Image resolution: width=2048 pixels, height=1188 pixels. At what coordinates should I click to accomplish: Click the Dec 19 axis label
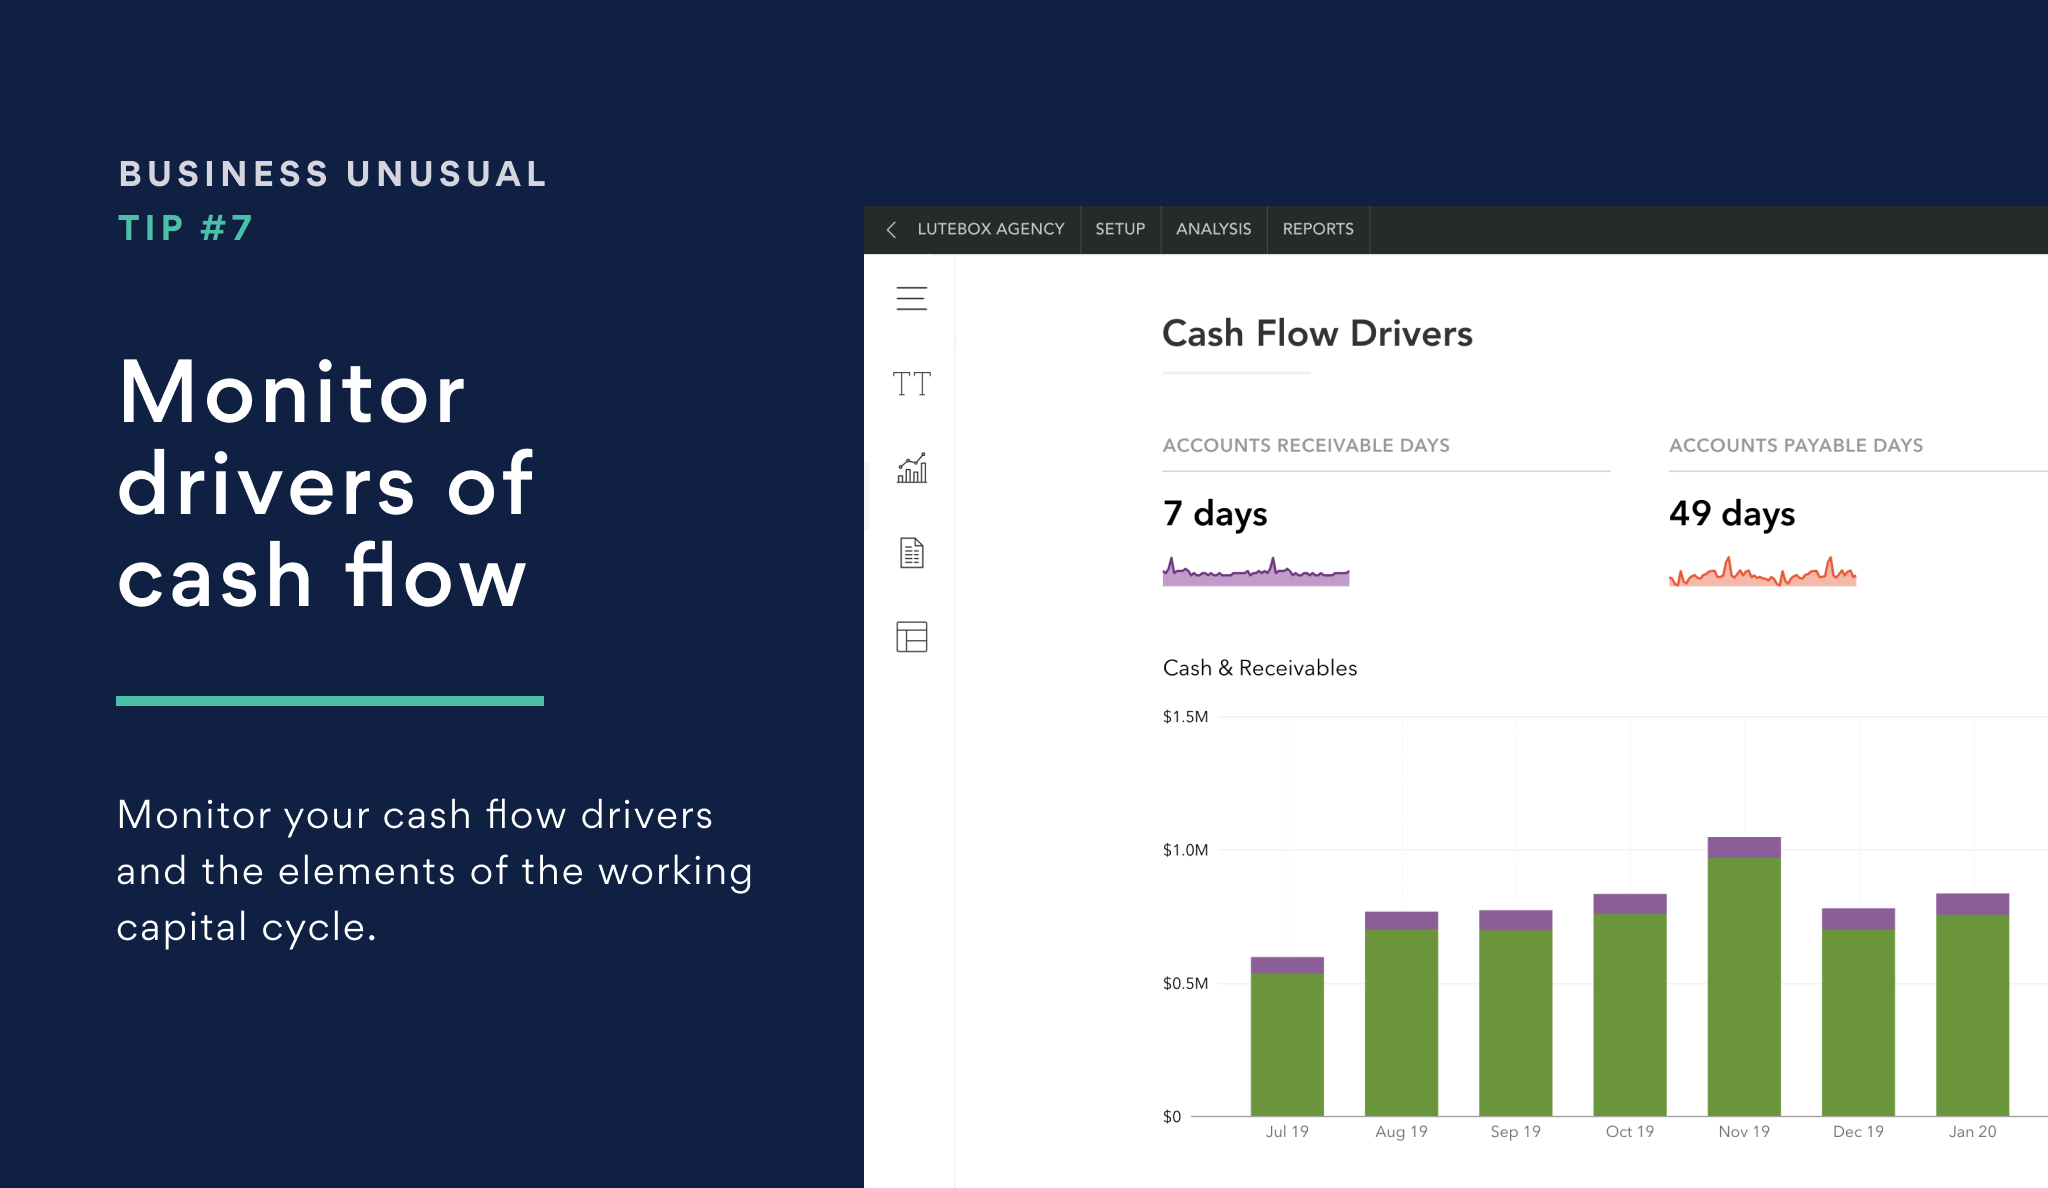coord(1858,1131)
